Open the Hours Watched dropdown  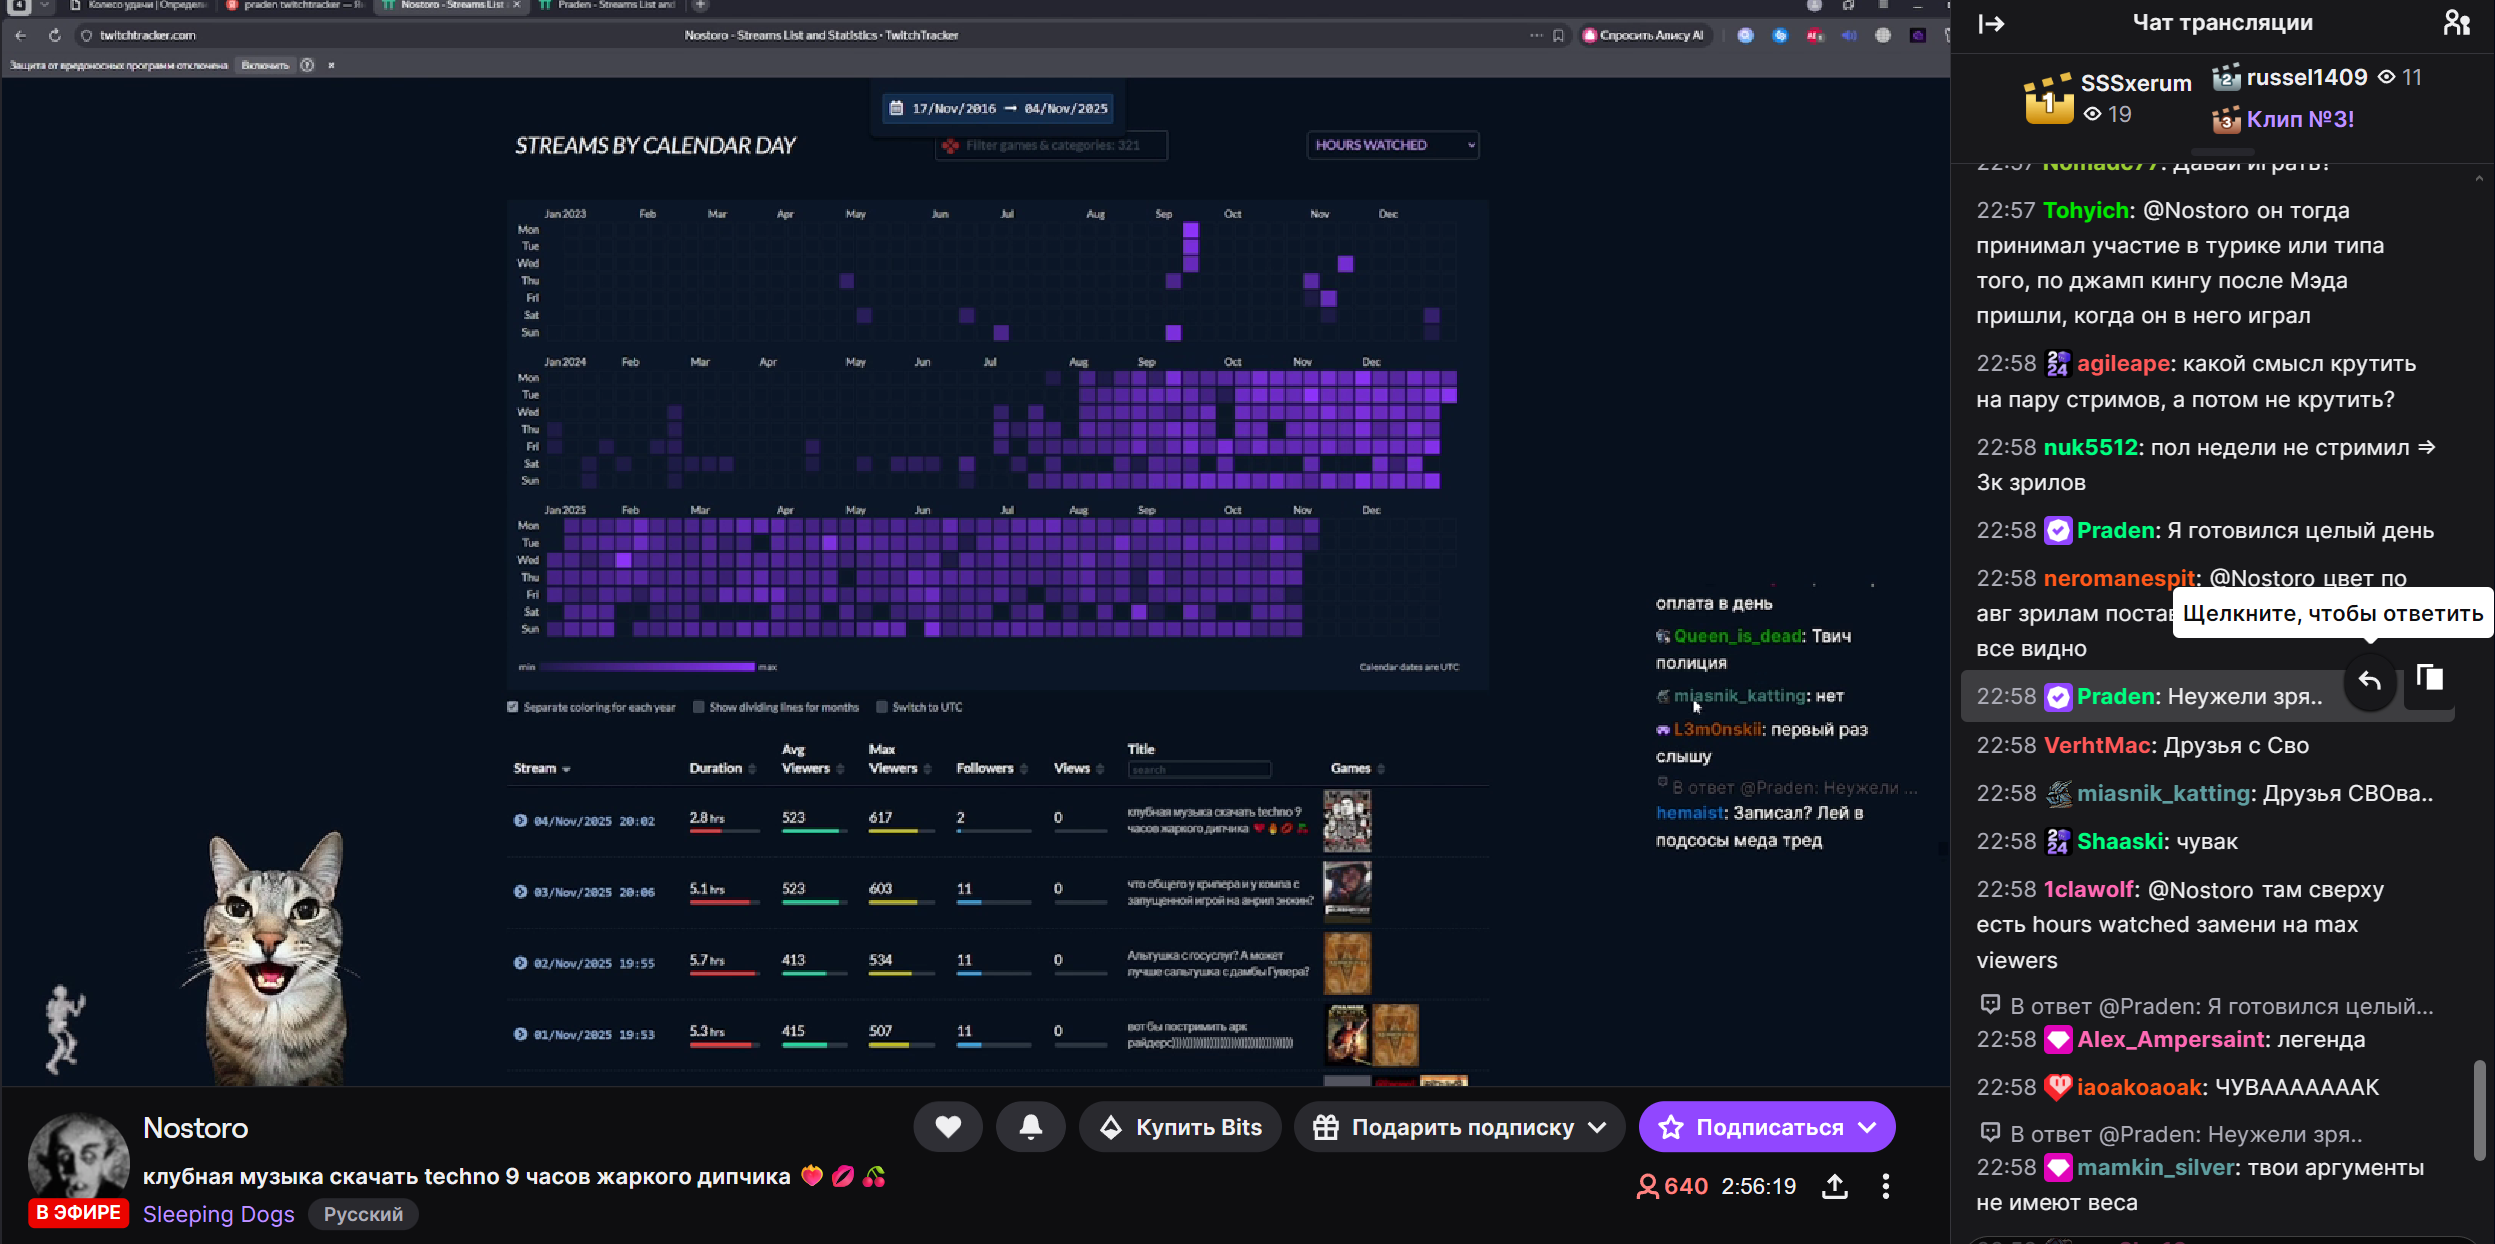pos(1392,145)
